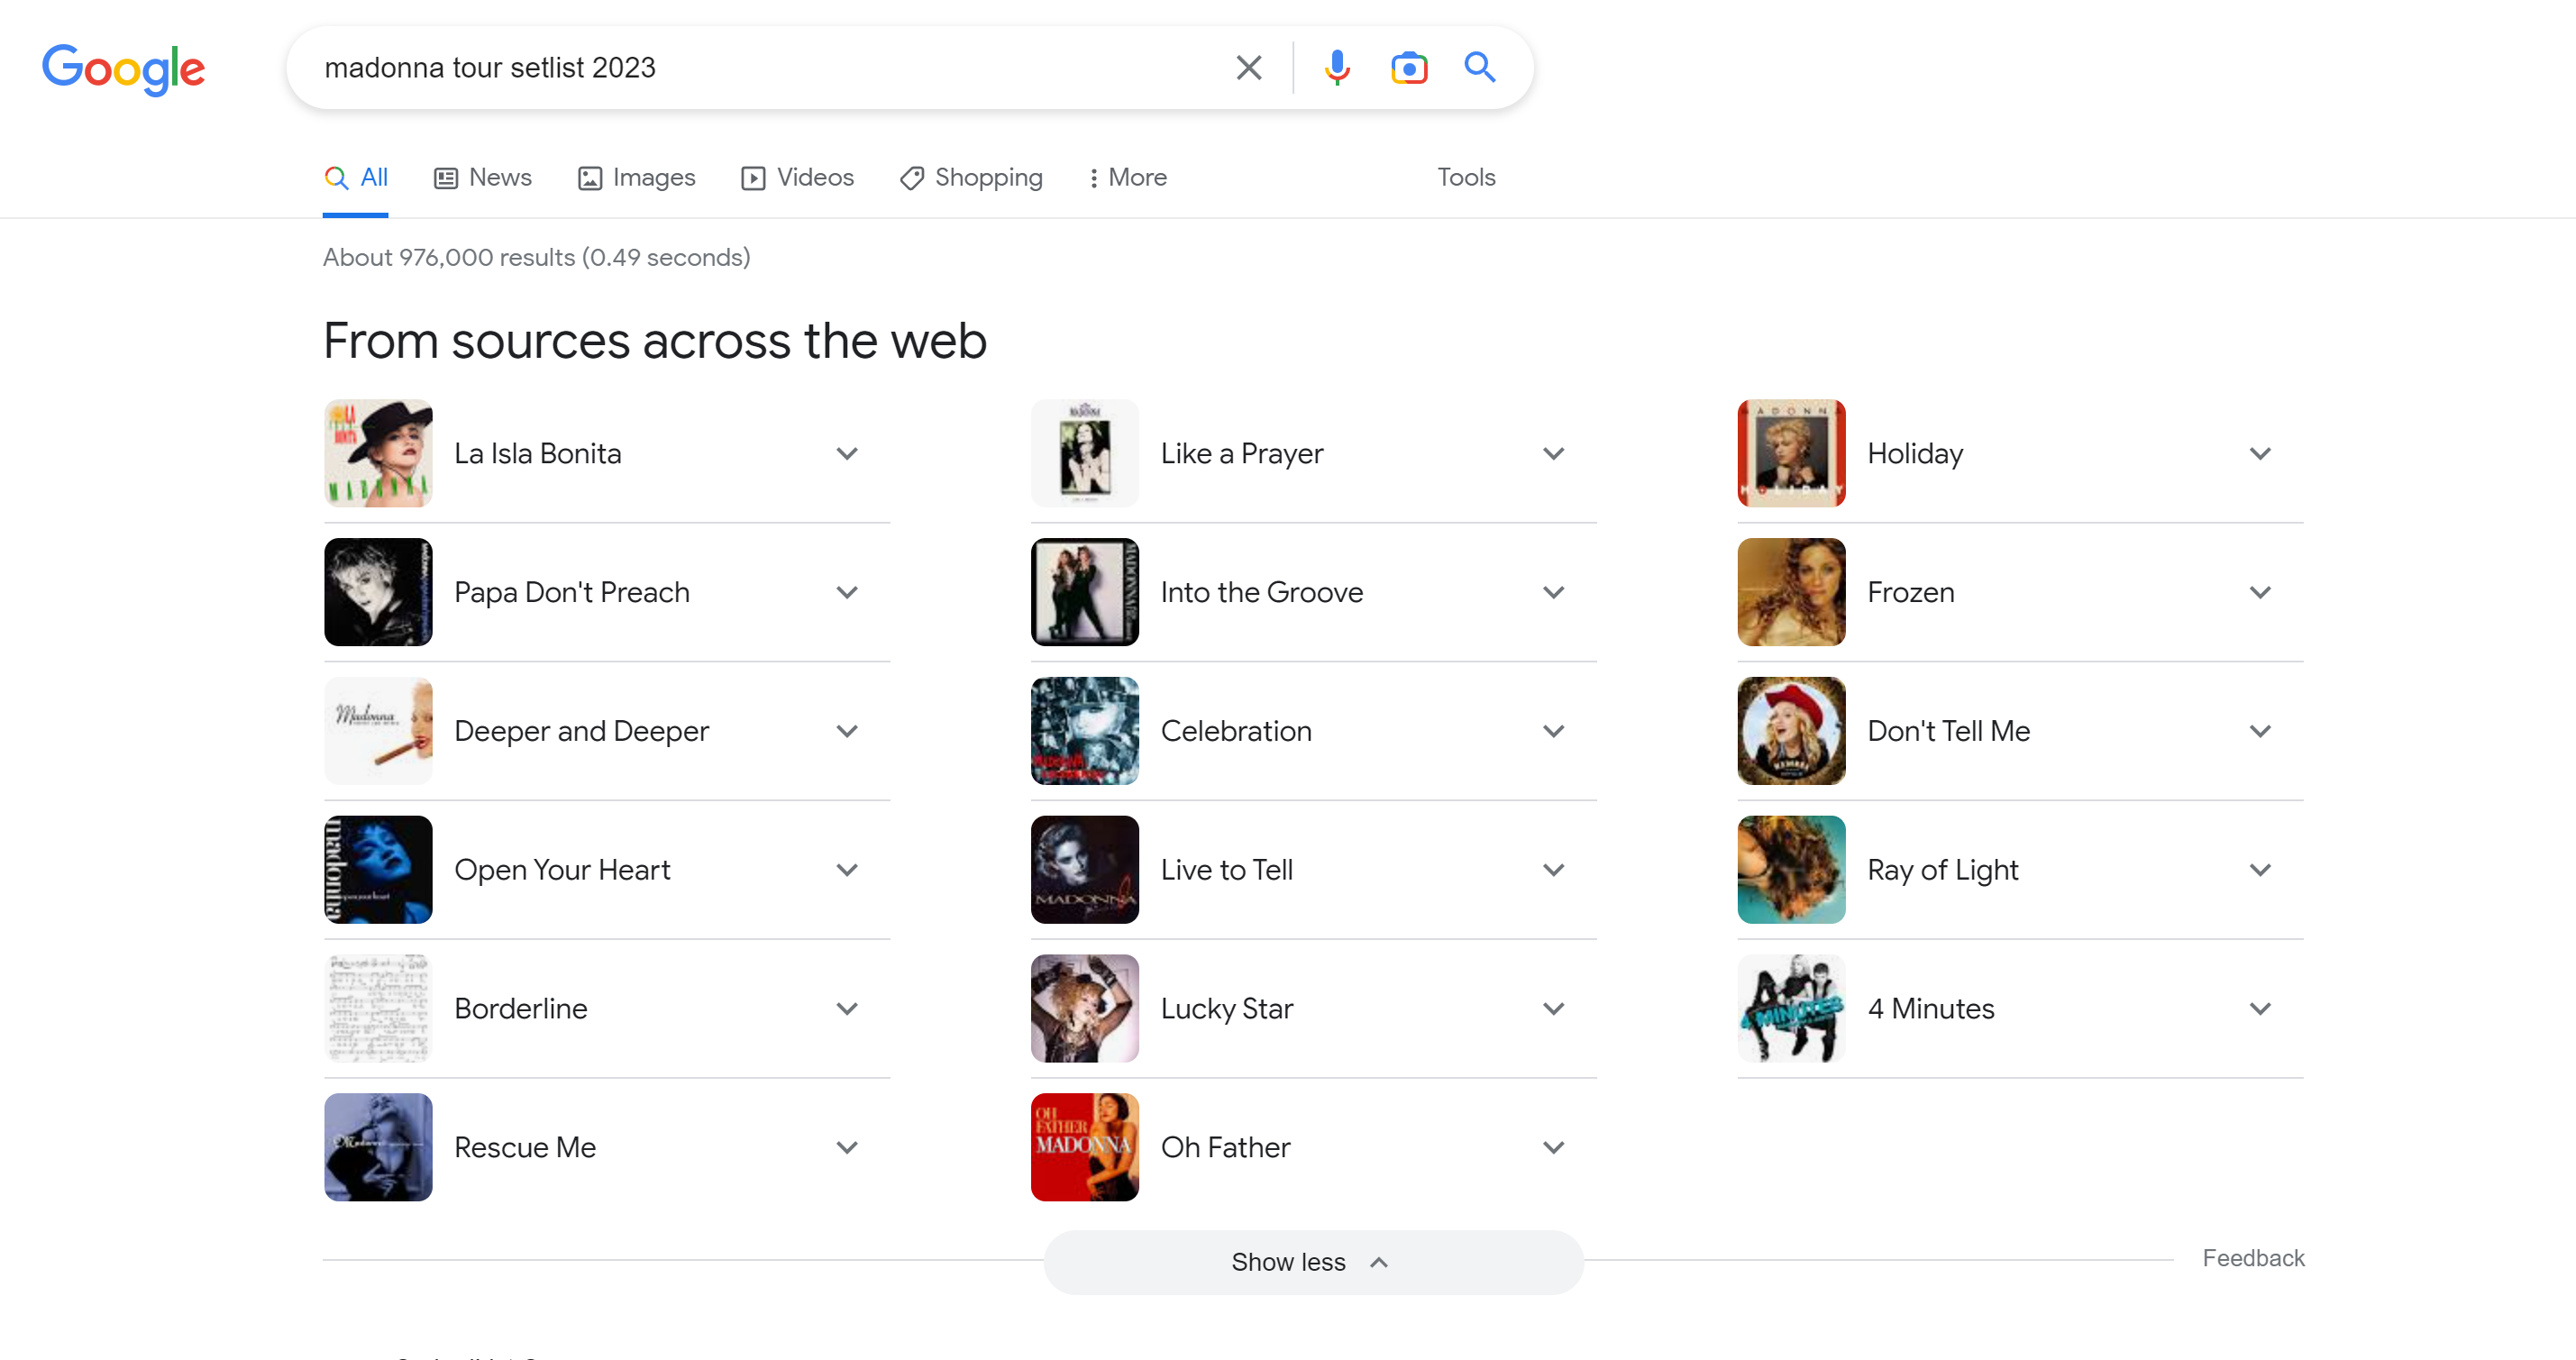
Task: Click the Holiday cover art
Action: click(1792, 454)
